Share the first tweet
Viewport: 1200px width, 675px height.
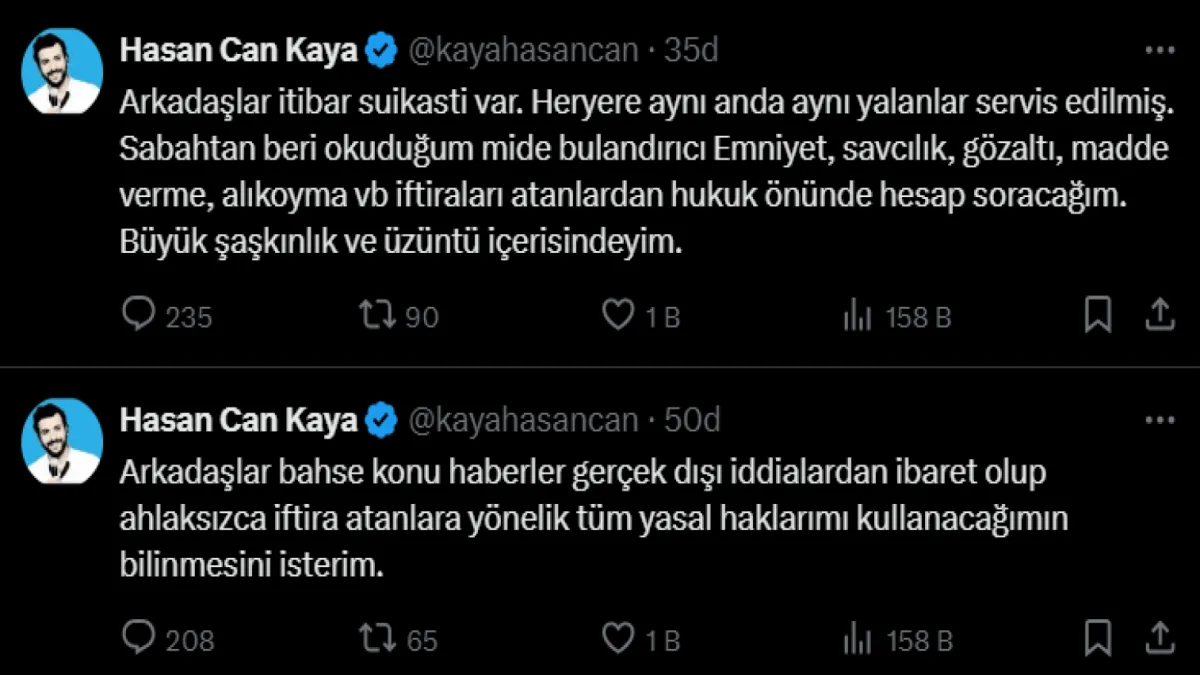point(1159,316)
